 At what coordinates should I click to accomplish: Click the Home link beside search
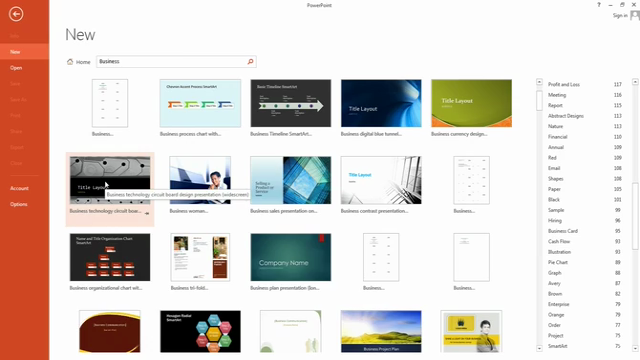(x=83, y=62)
